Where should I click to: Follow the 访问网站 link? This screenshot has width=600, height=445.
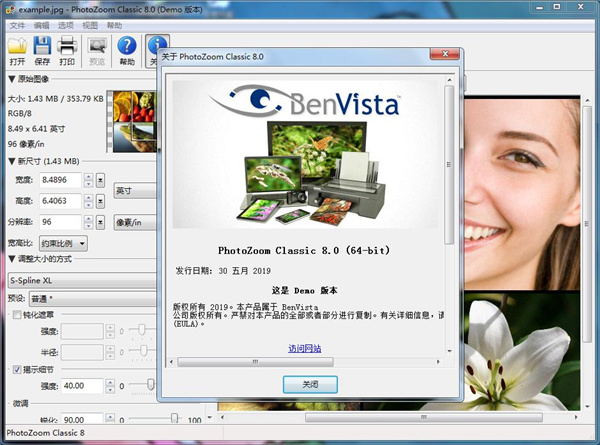[305, 348]
